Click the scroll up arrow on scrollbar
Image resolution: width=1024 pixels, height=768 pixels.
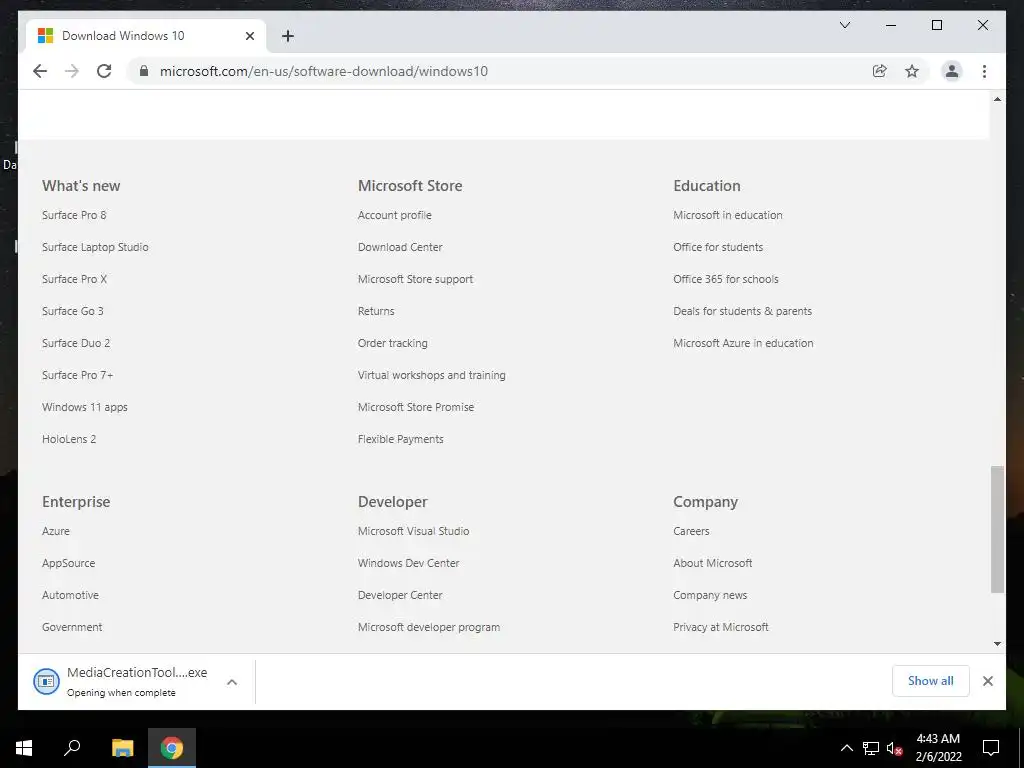[997, 99]
